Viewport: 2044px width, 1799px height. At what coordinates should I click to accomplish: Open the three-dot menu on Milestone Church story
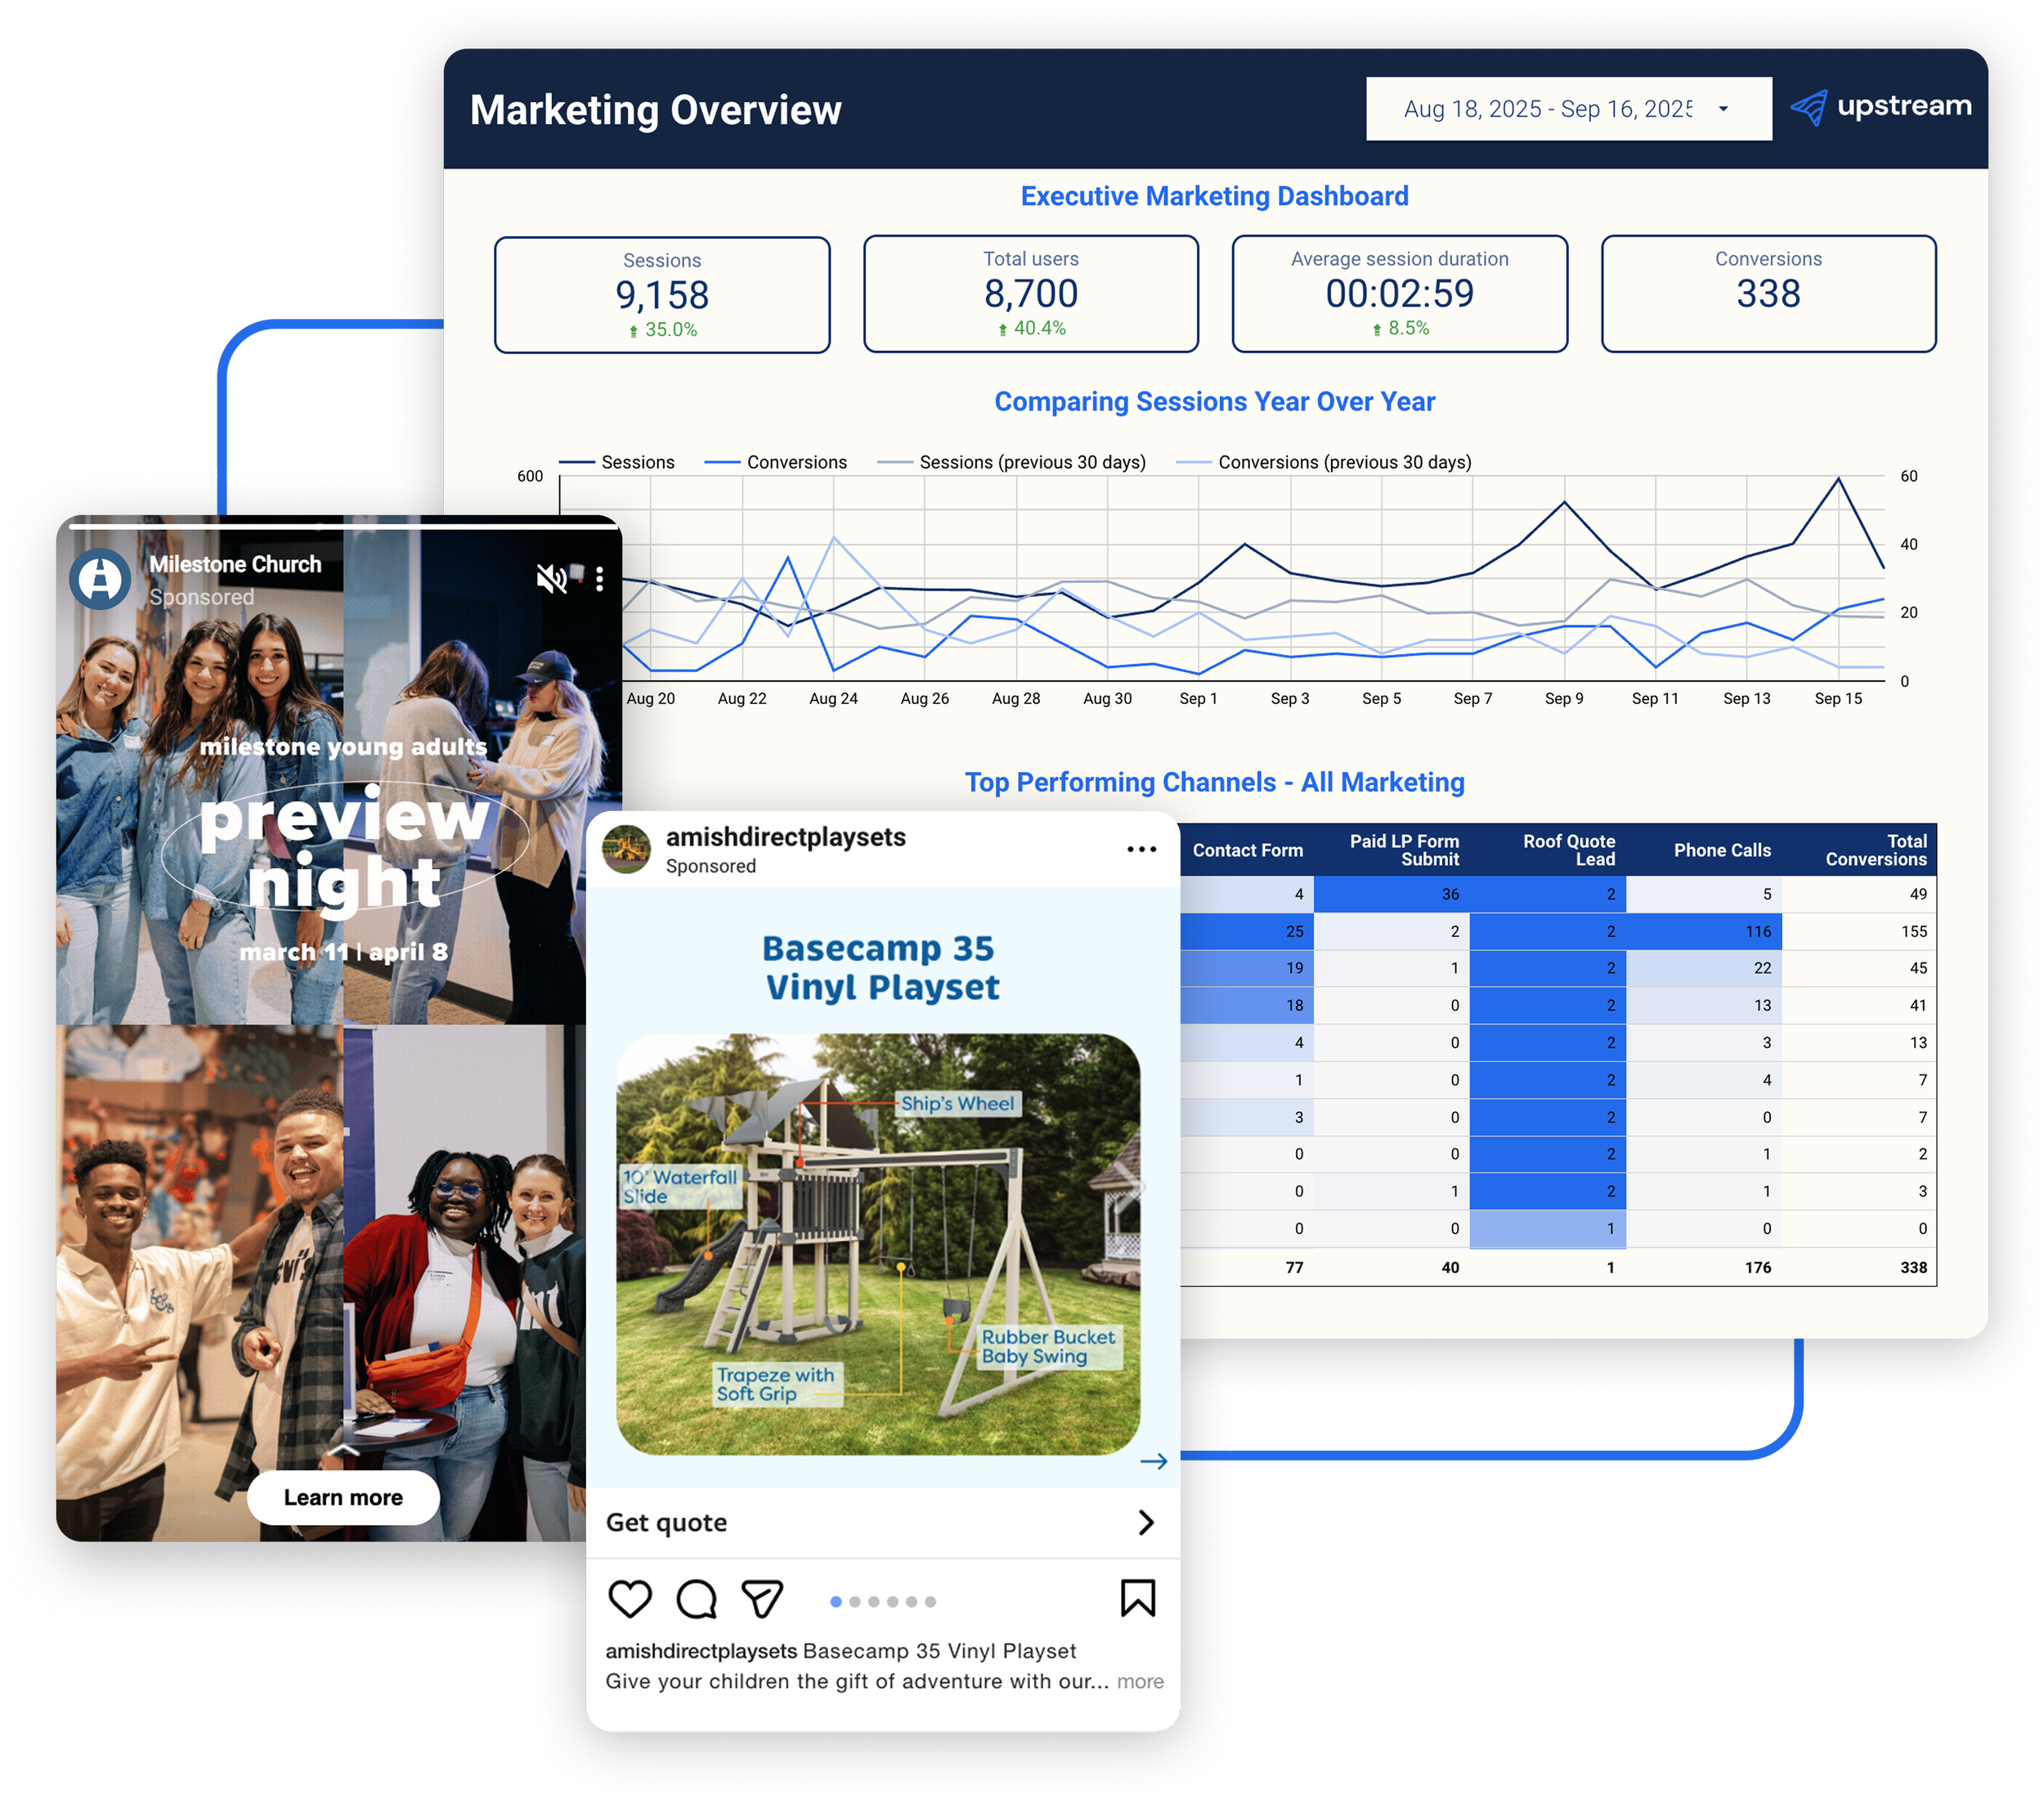pyautogui.click(x=600, y=579)
